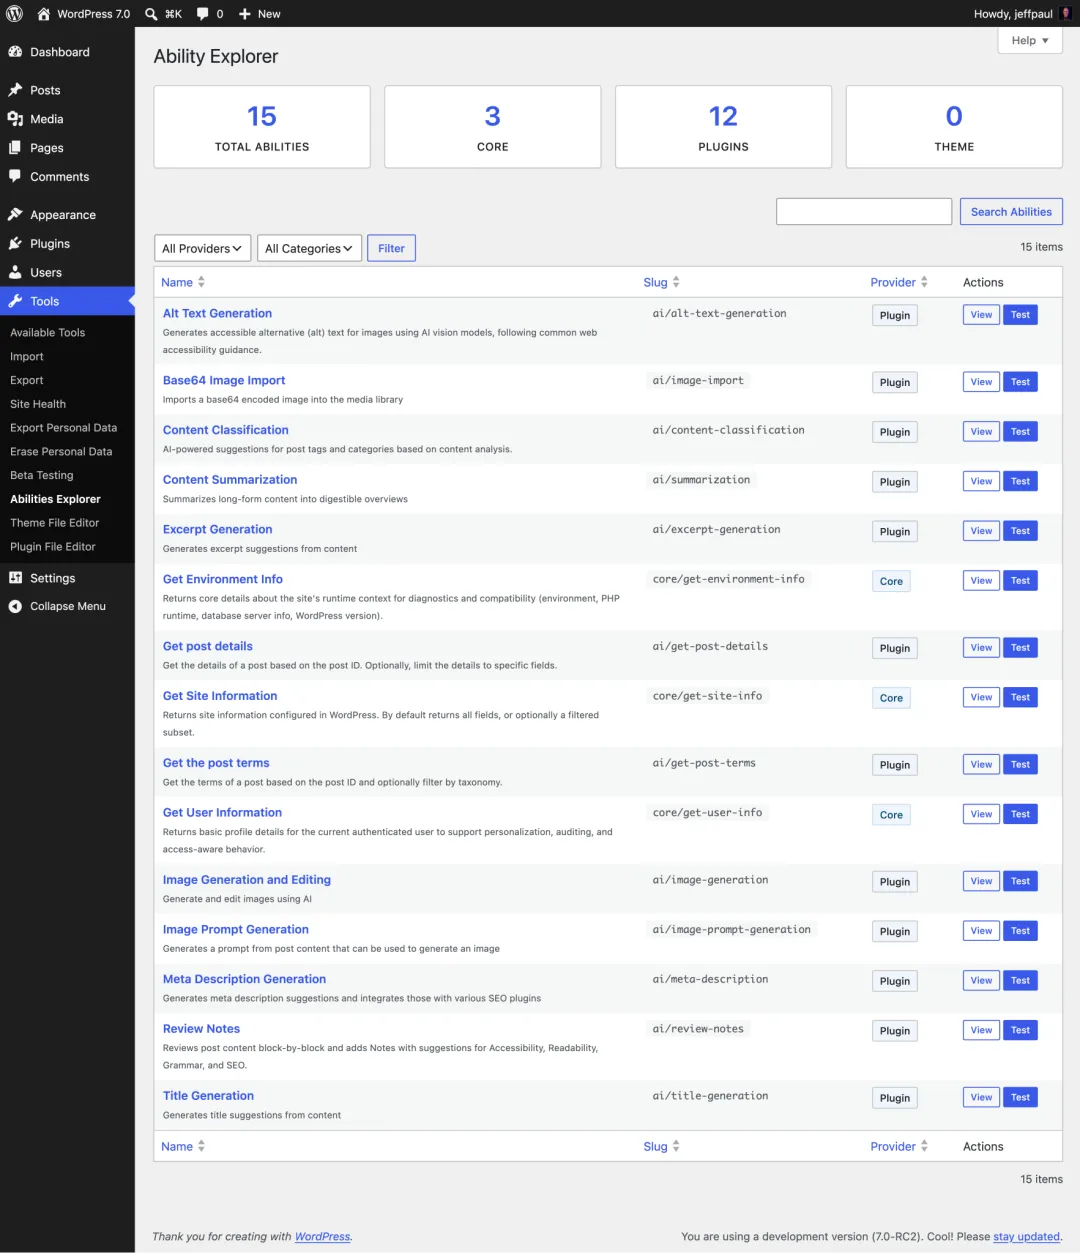1080x1253 pixels.
Task: Click the 15 Total Abilities card
Action: click(262, 127)
